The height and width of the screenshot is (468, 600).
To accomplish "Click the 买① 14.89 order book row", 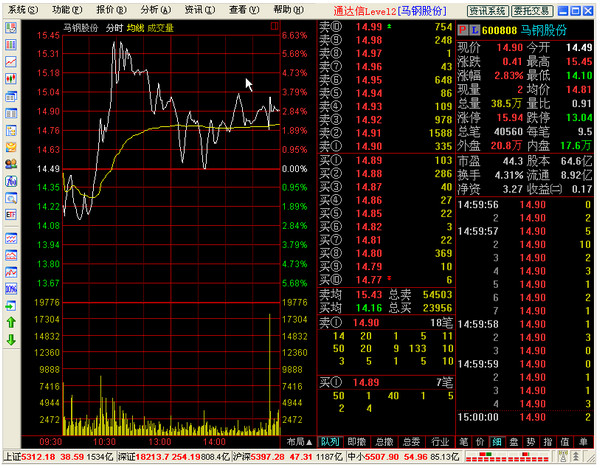I will tap(386, 160).
